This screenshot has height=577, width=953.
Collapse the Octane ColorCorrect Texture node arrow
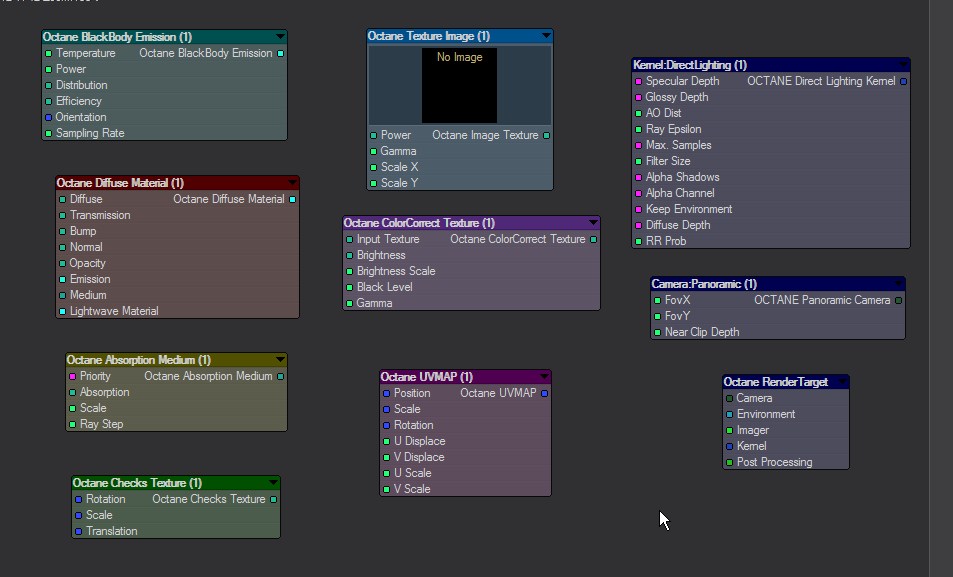[x=593, y=223]
